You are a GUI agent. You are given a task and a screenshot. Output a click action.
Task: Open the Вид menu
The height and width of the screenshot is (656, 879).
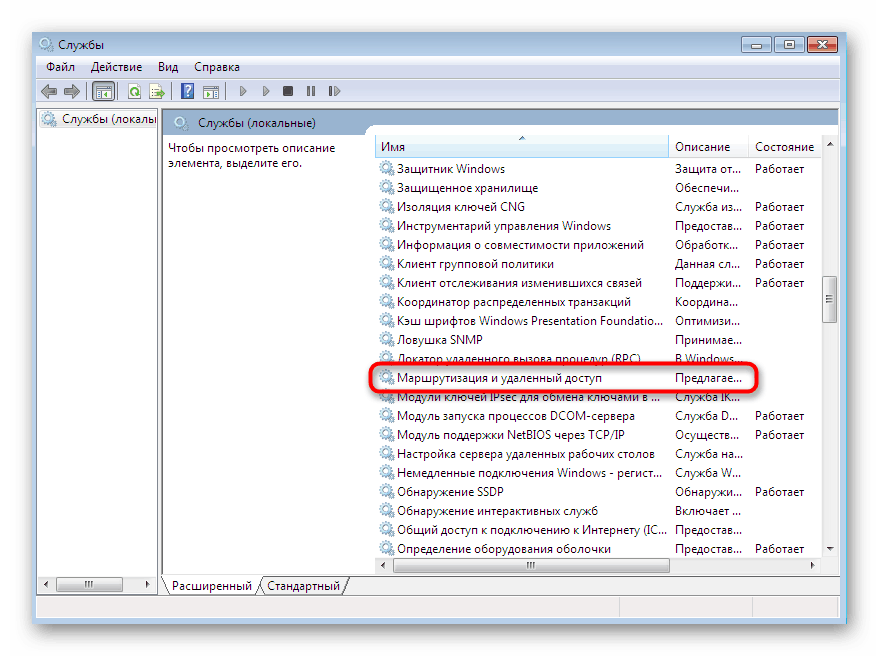168,67
